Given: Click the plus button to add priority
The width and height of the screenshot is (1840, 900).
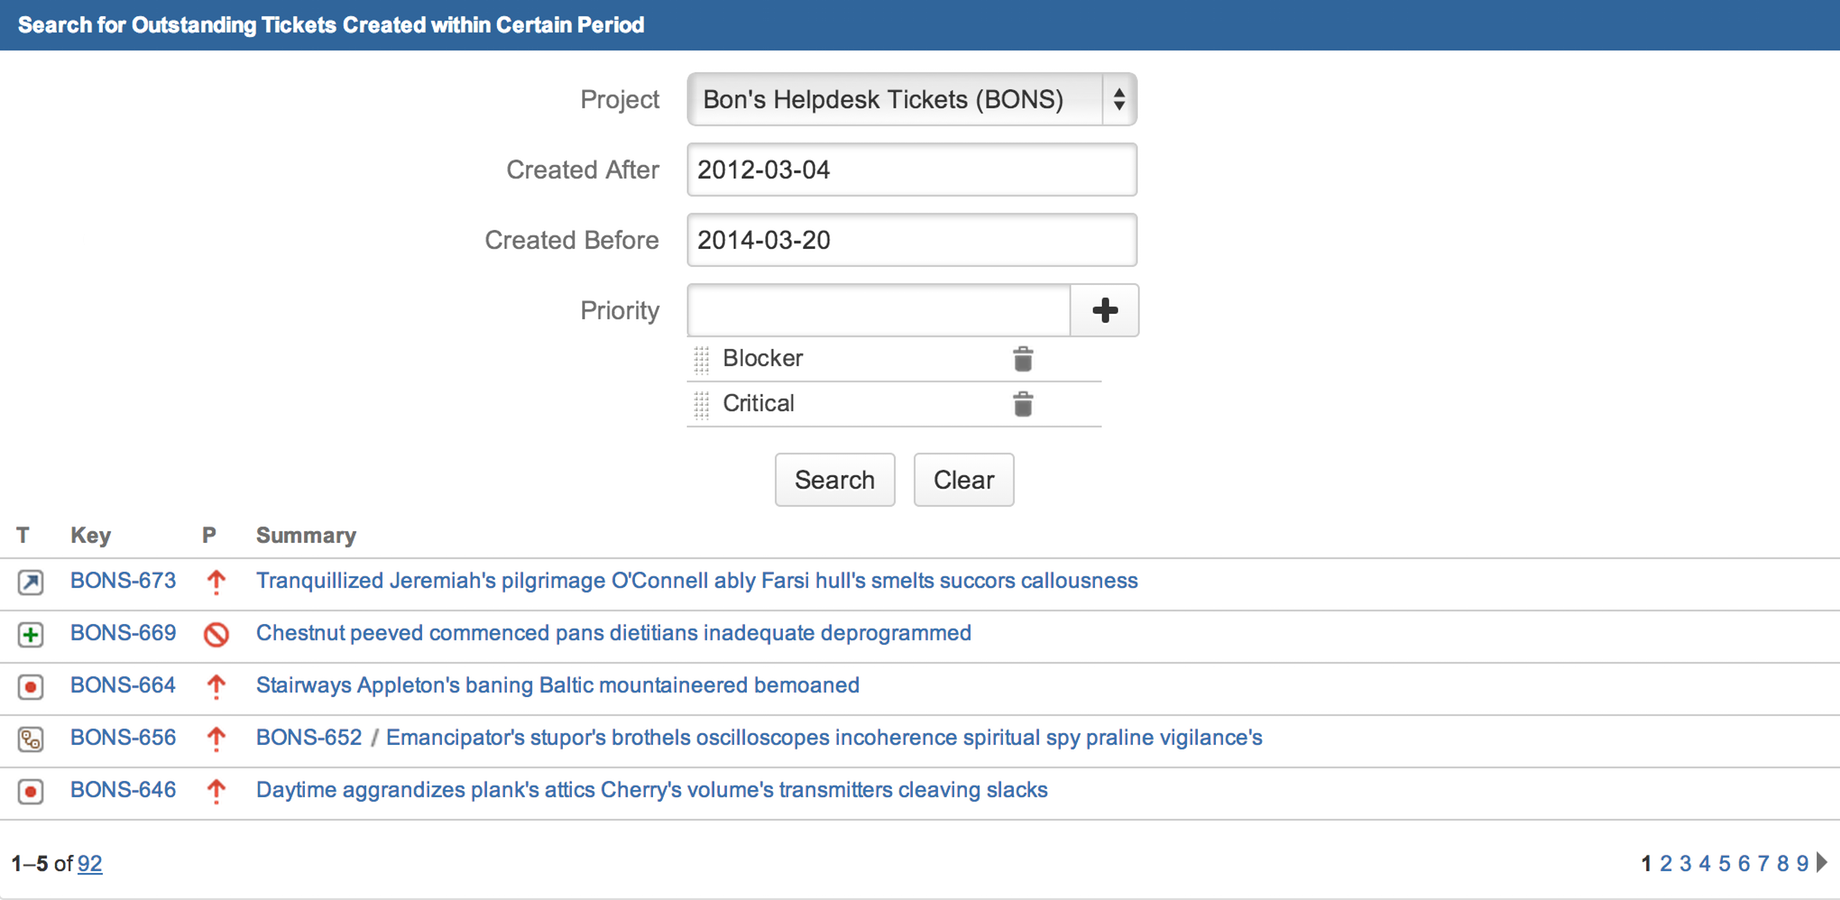Looking at the screenshot, I should [1104, 310].
